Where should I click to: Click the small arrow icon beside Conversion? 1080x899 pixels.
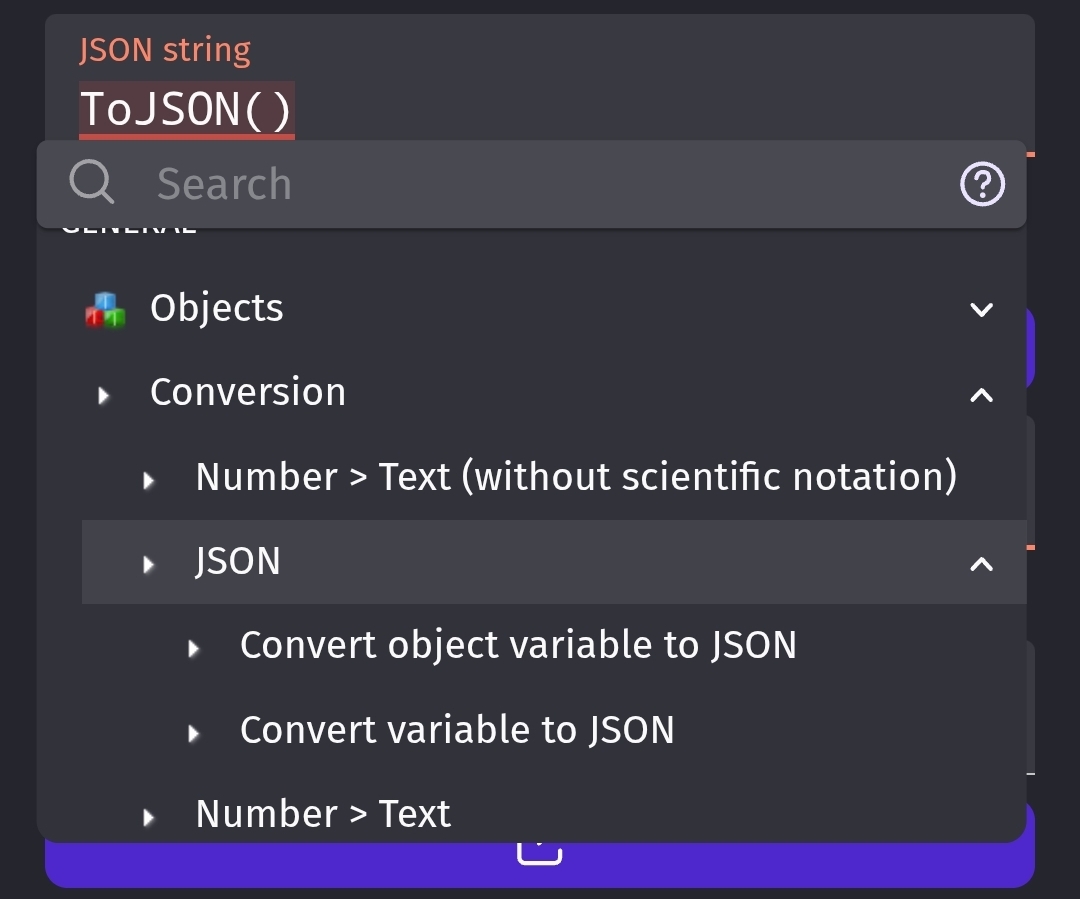point(104,394)
